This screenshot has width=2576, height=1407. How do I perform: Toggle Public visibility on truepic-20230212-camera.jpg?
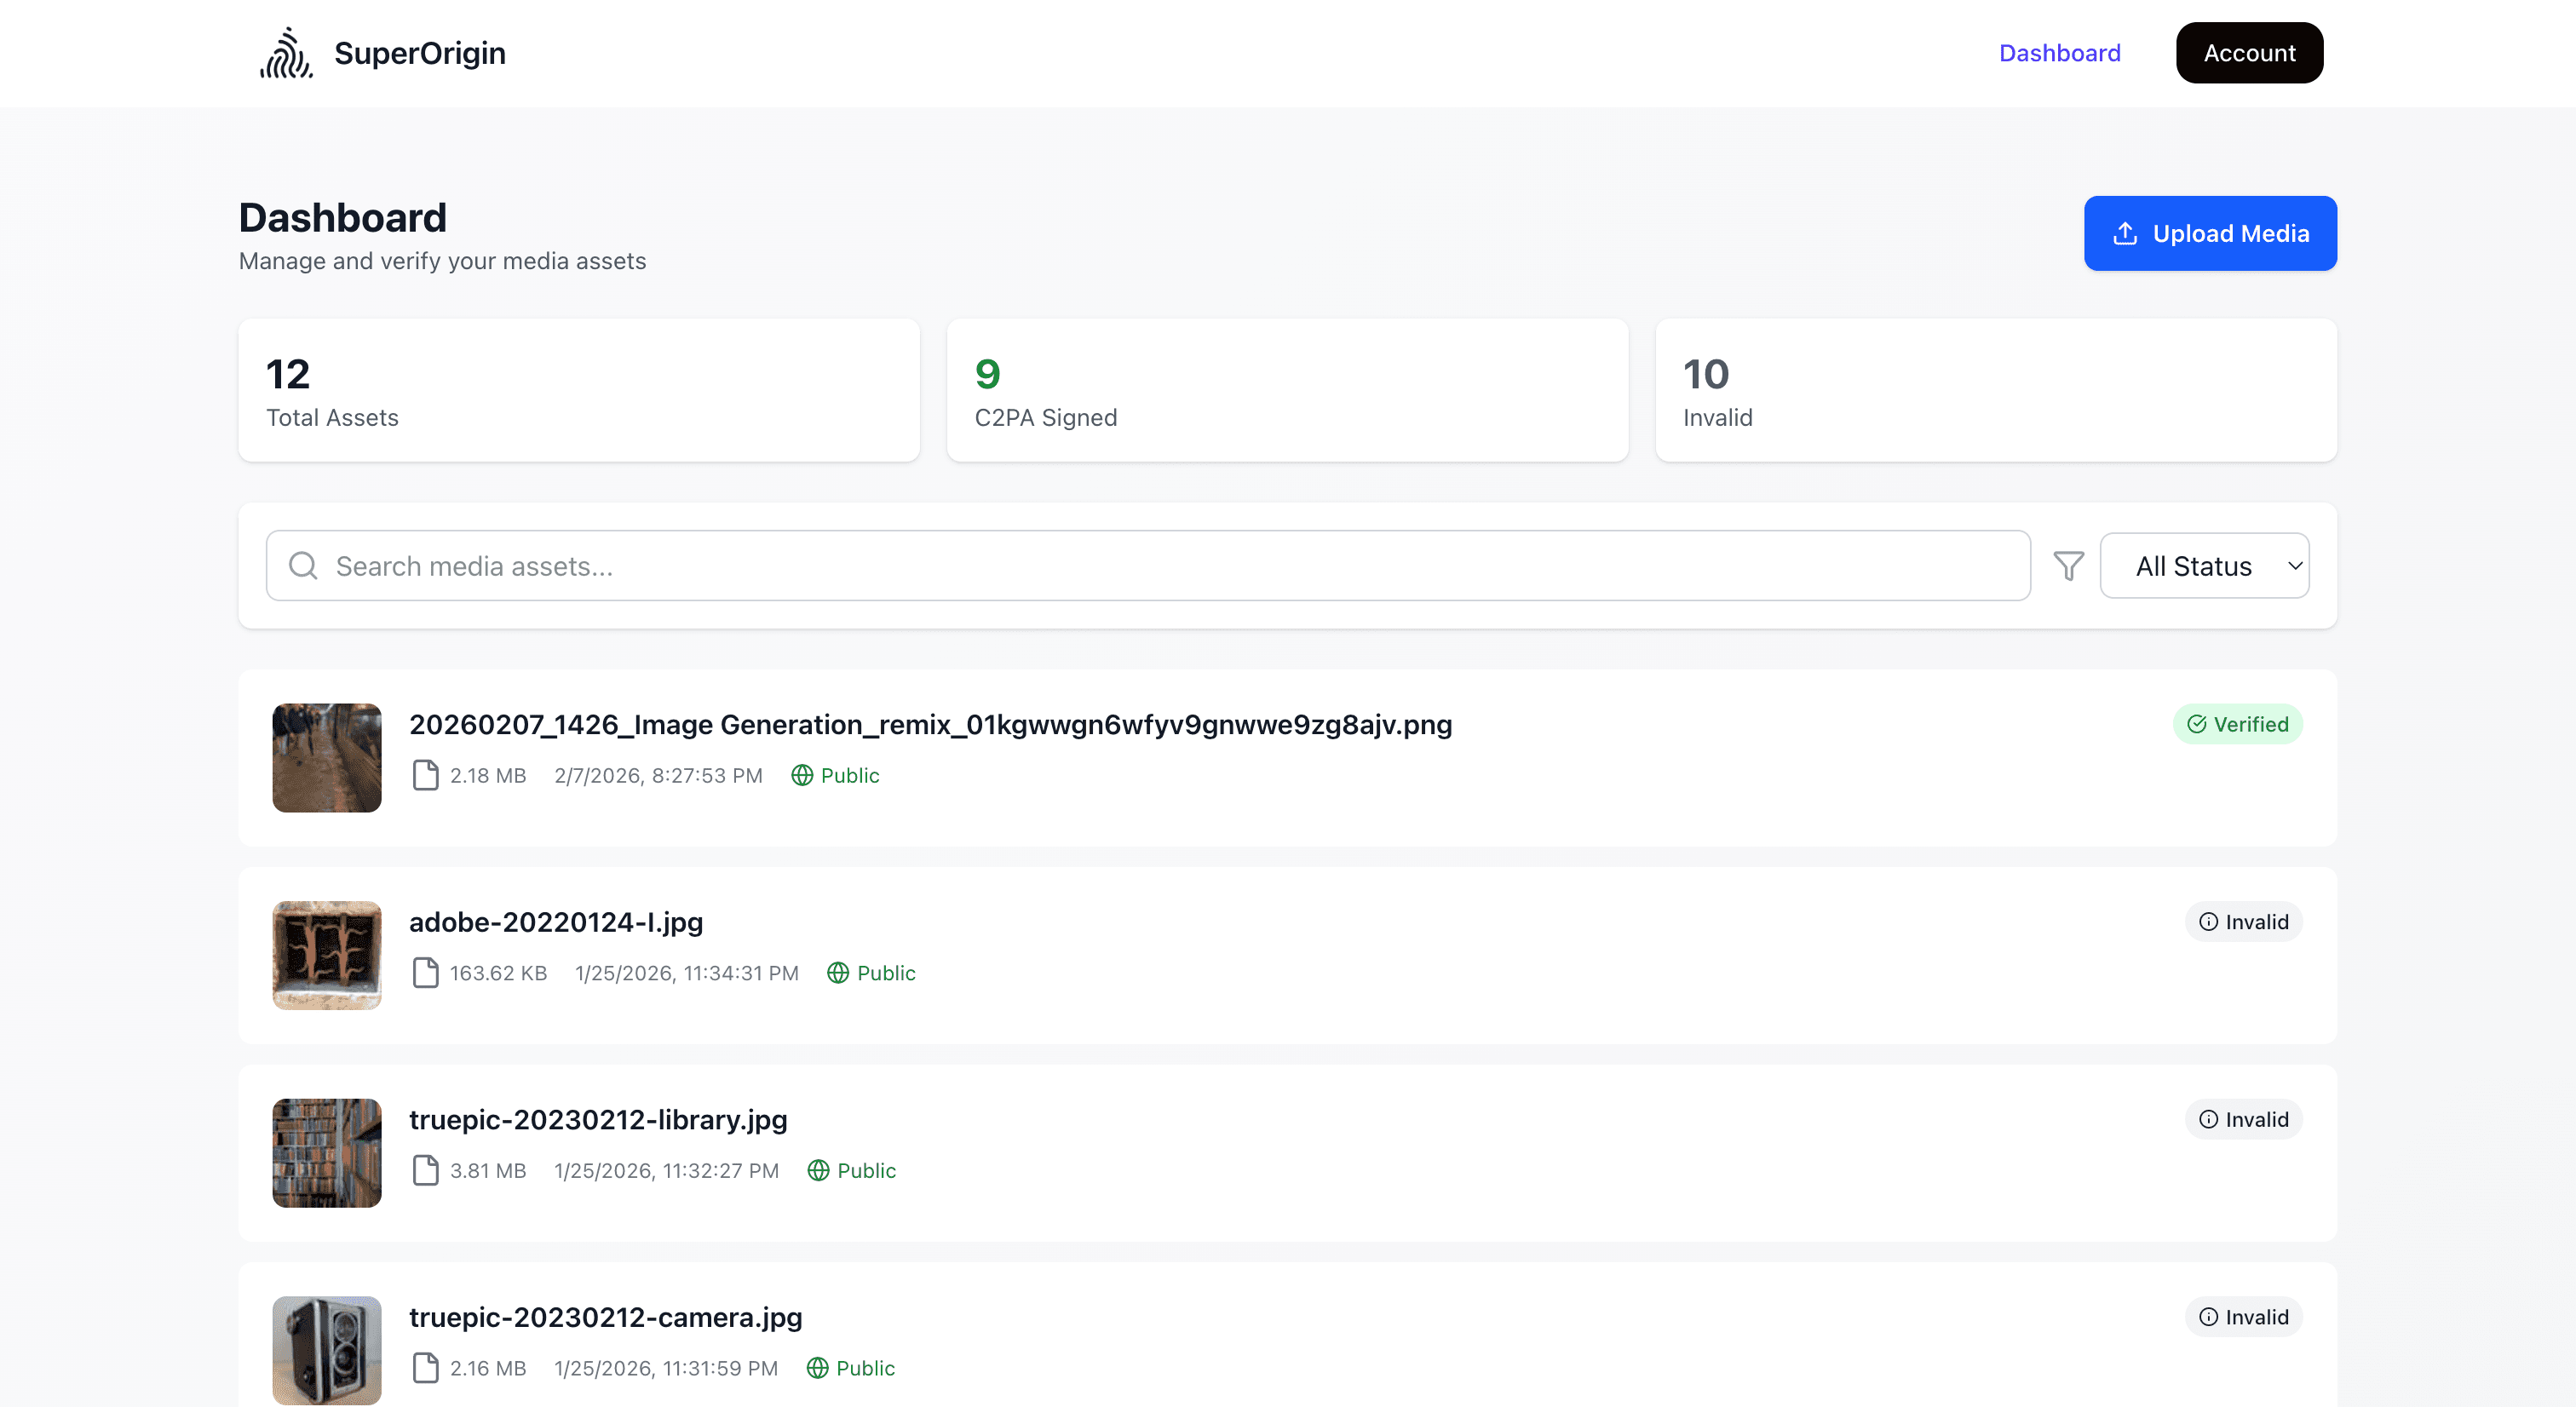(851, 1368)
